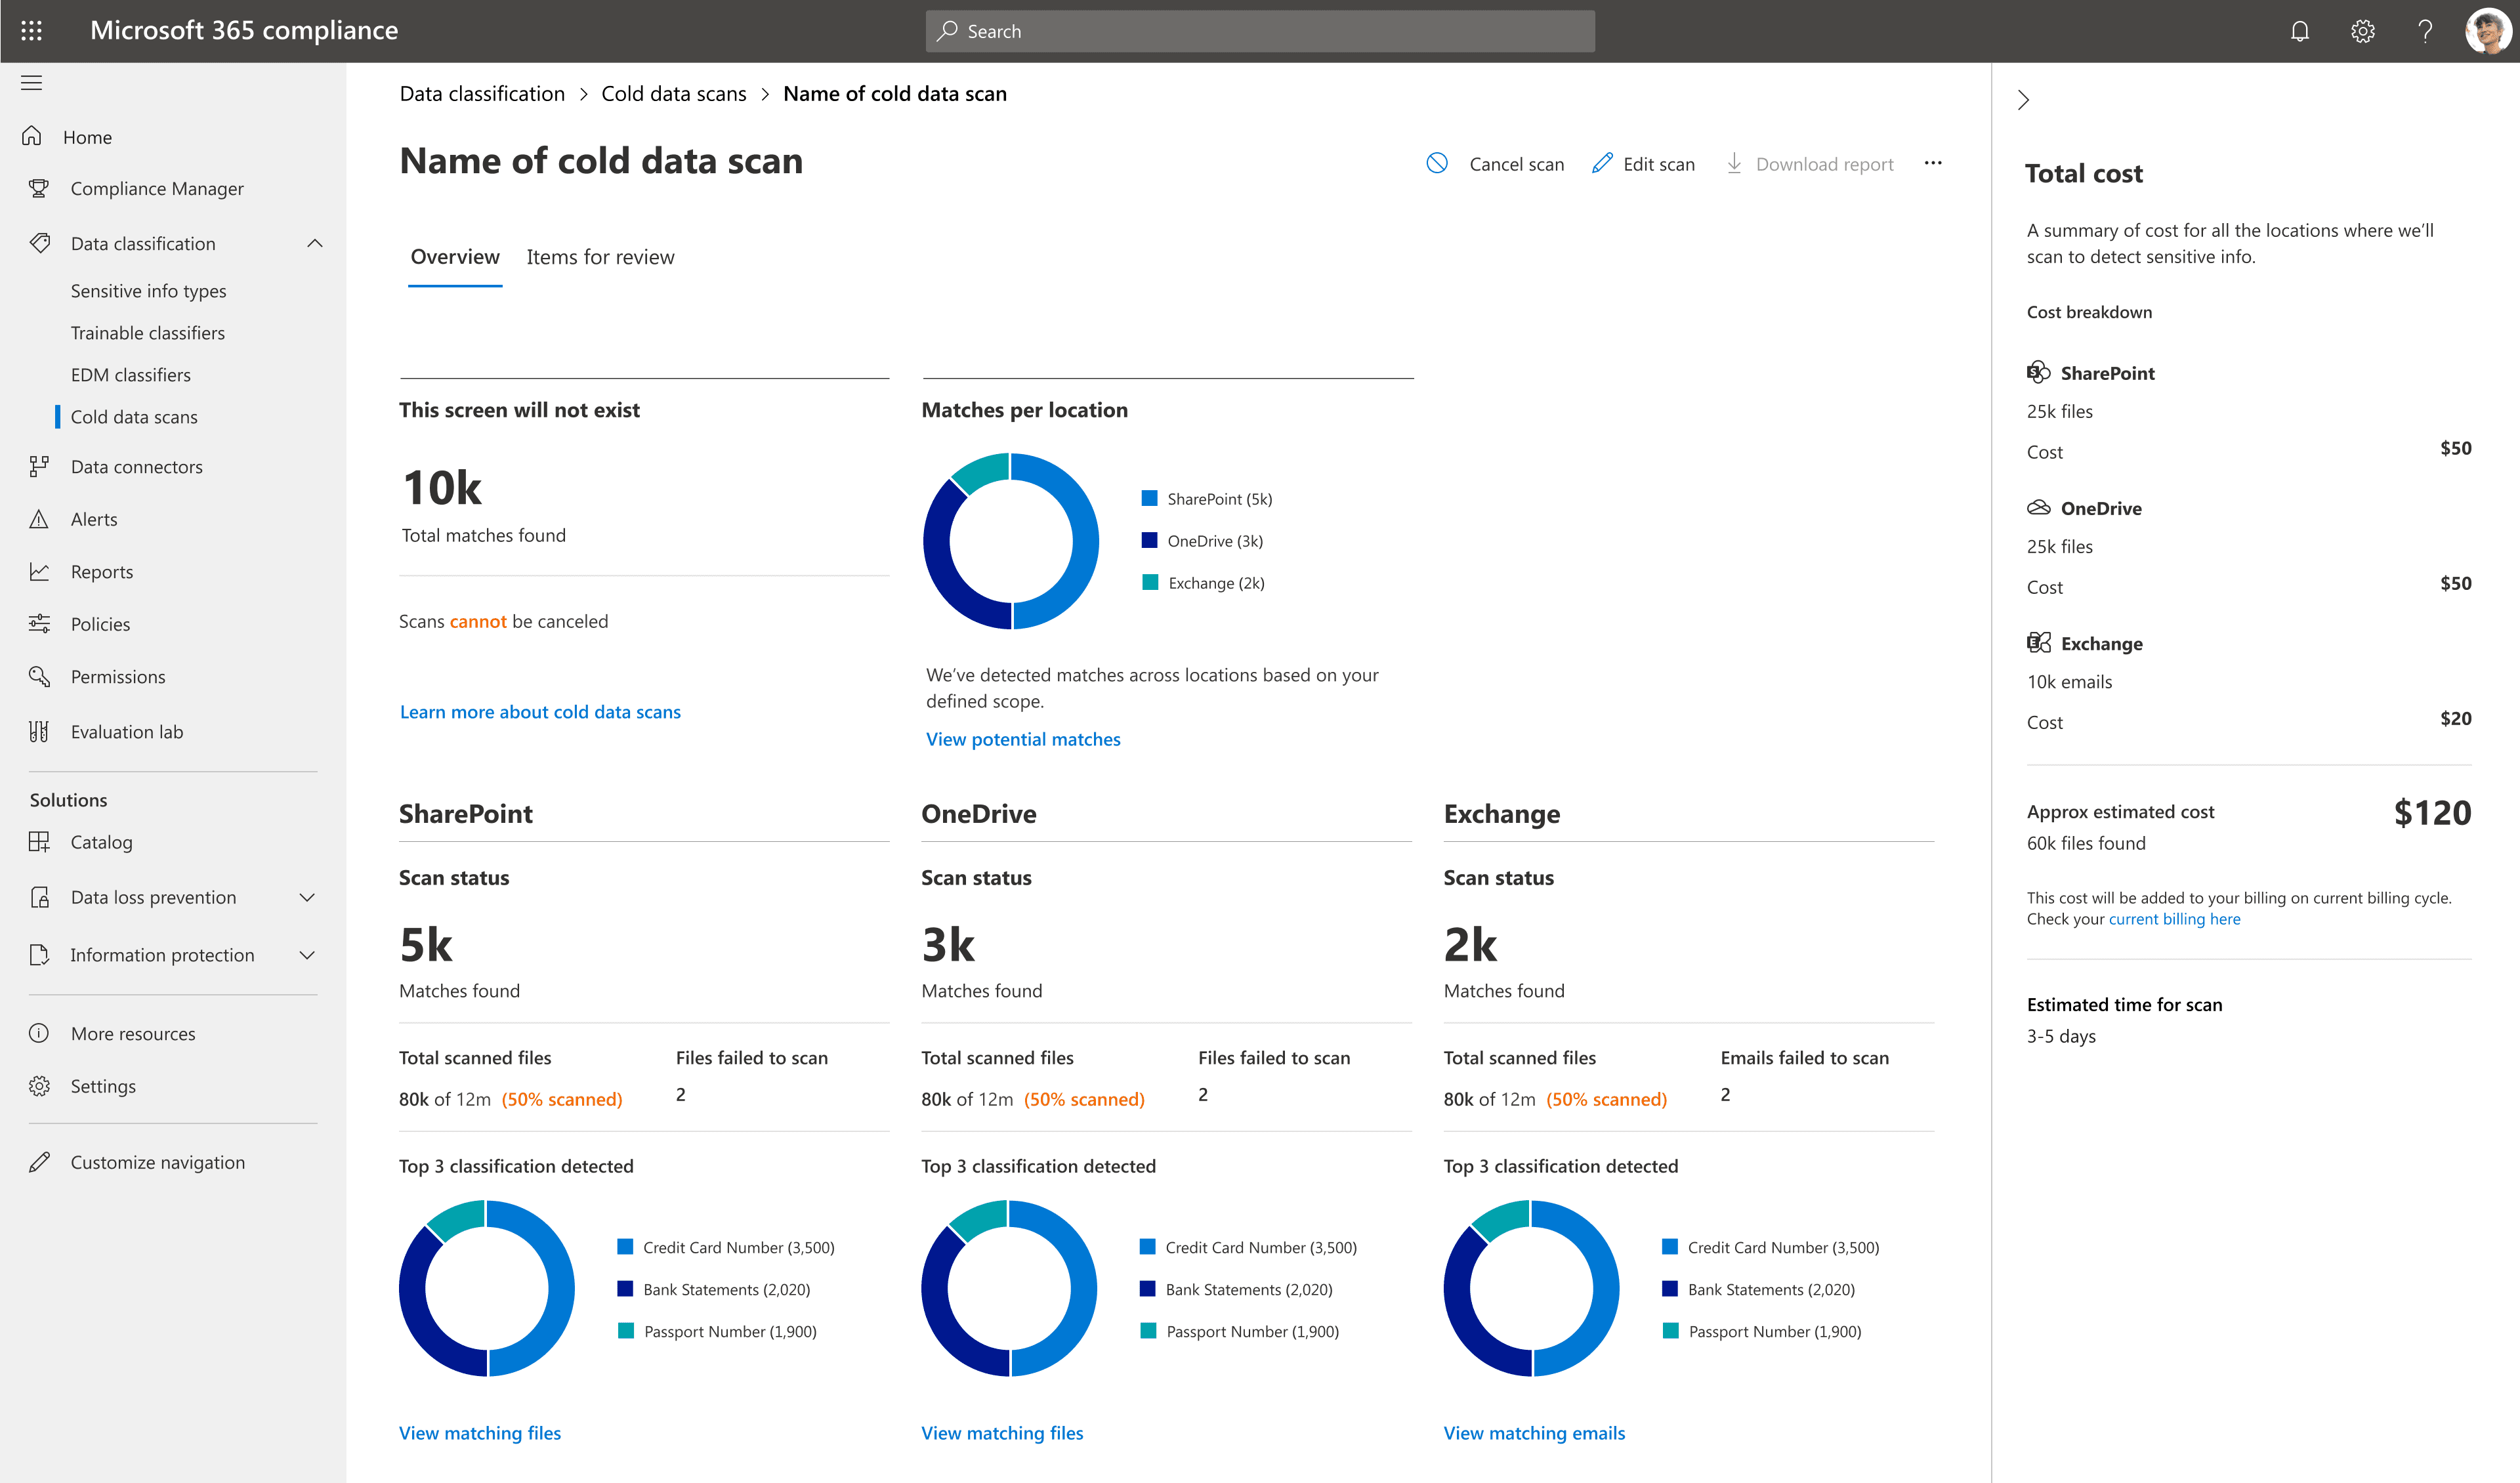The width and height of the screenshot is (2520, 1483).
Task: Collapse the Total cost side panel
Action: tap(2023, 100)
